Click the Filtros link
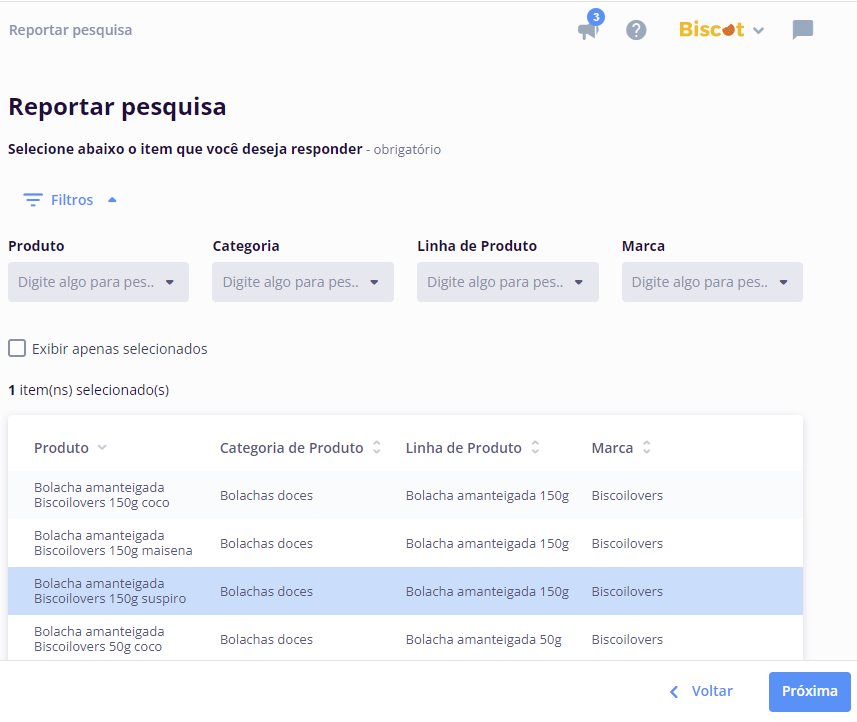Image resolution: width=857 pixels, height=722 pixels. 72,200
